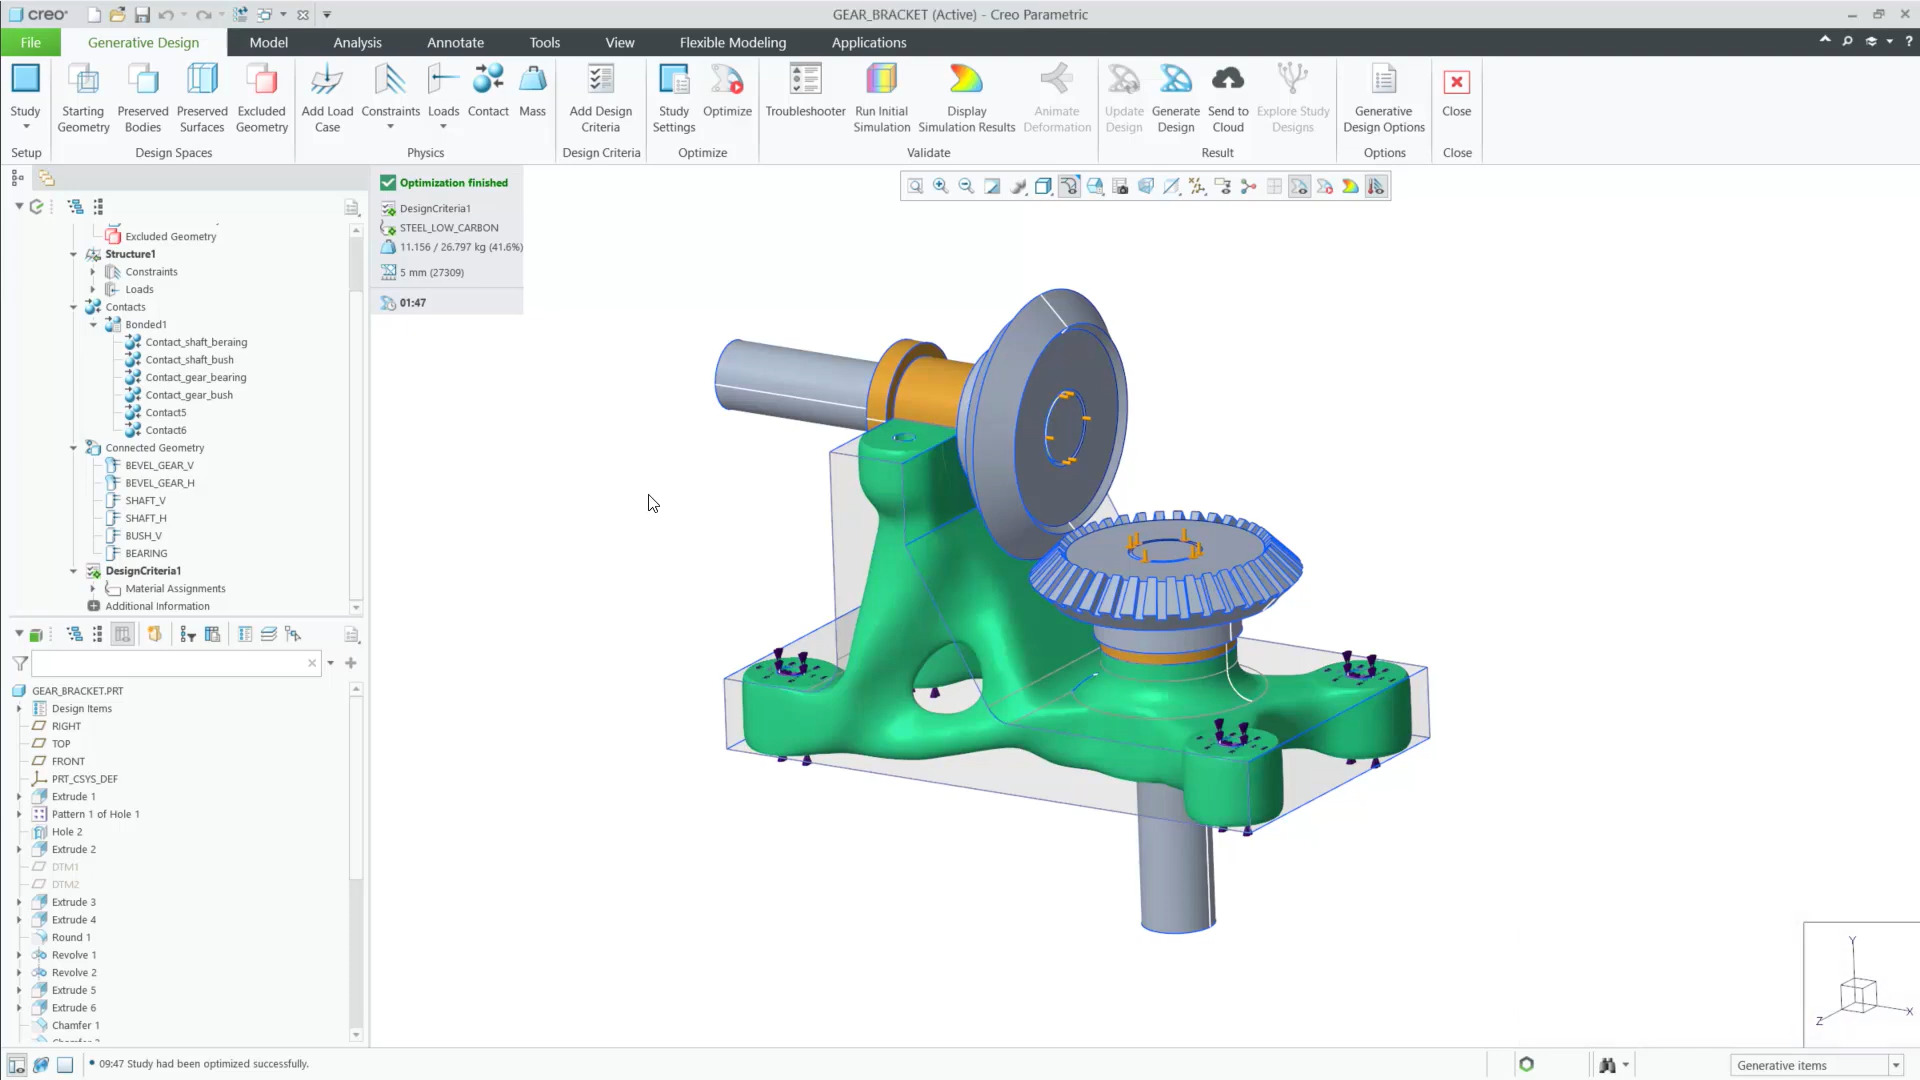Display Simulation Results

click(966, 97)
